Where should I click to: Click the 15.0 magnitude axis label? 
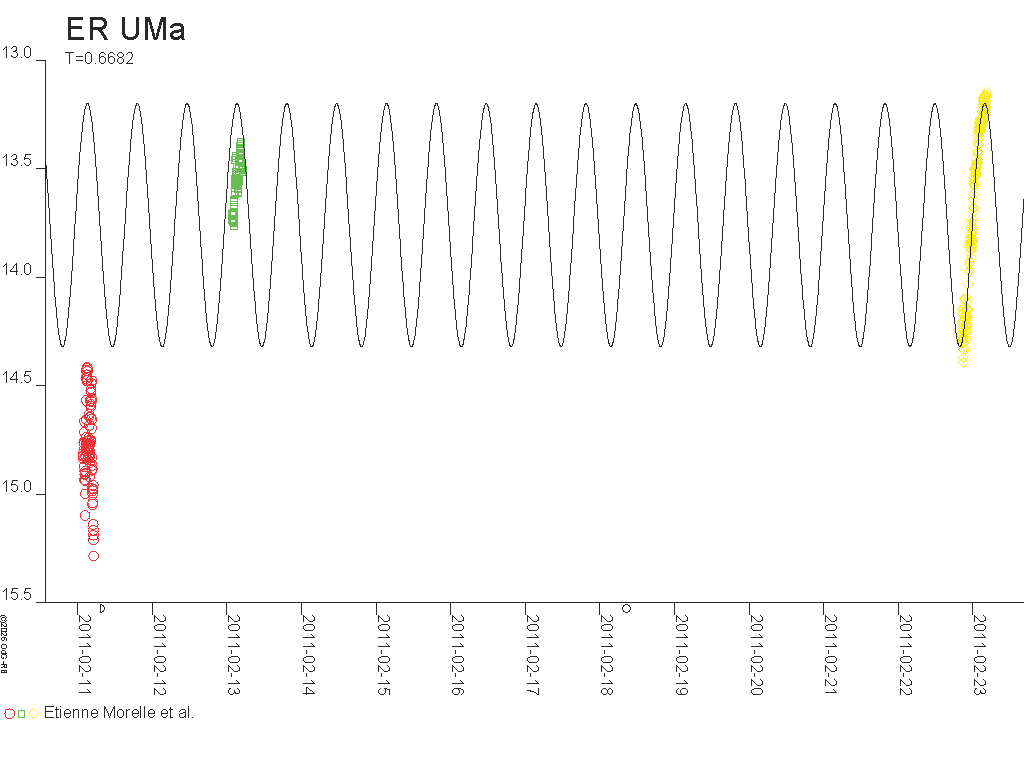point(16,487)
